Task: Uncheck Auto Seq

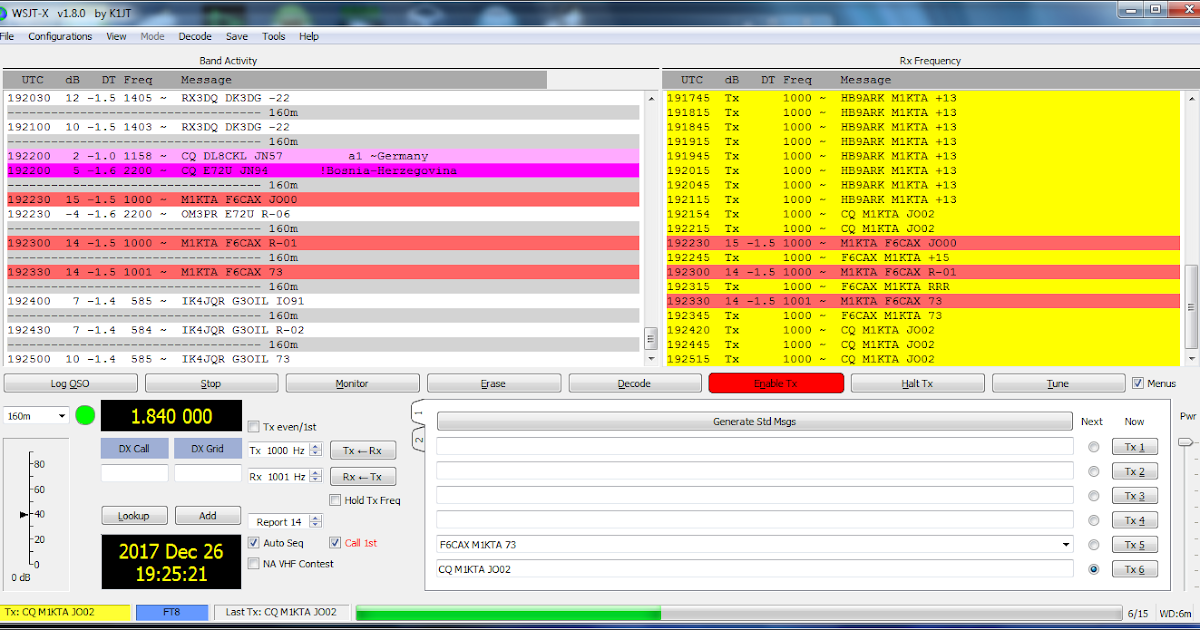Action: pyautogui.click(x=254, y=542)
